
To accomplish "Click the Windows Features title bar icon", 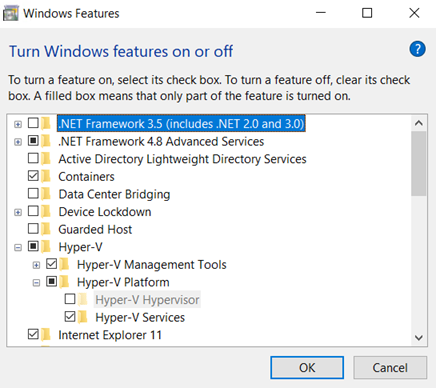I will pos(10,13).
